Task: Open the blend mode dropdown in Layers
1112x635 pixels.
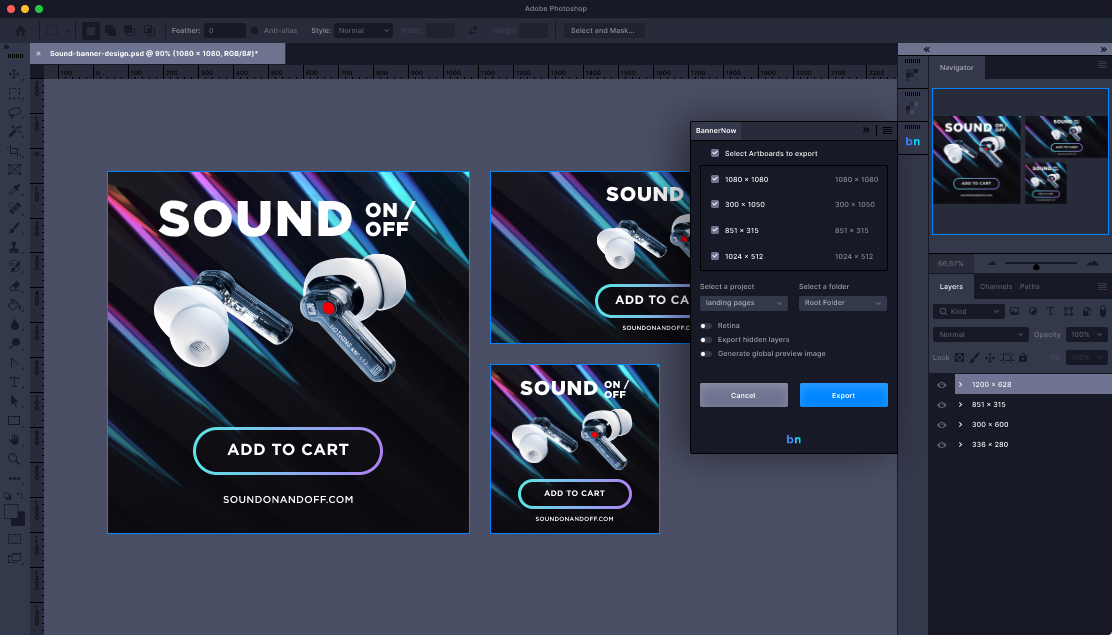Action: (980, 334)
